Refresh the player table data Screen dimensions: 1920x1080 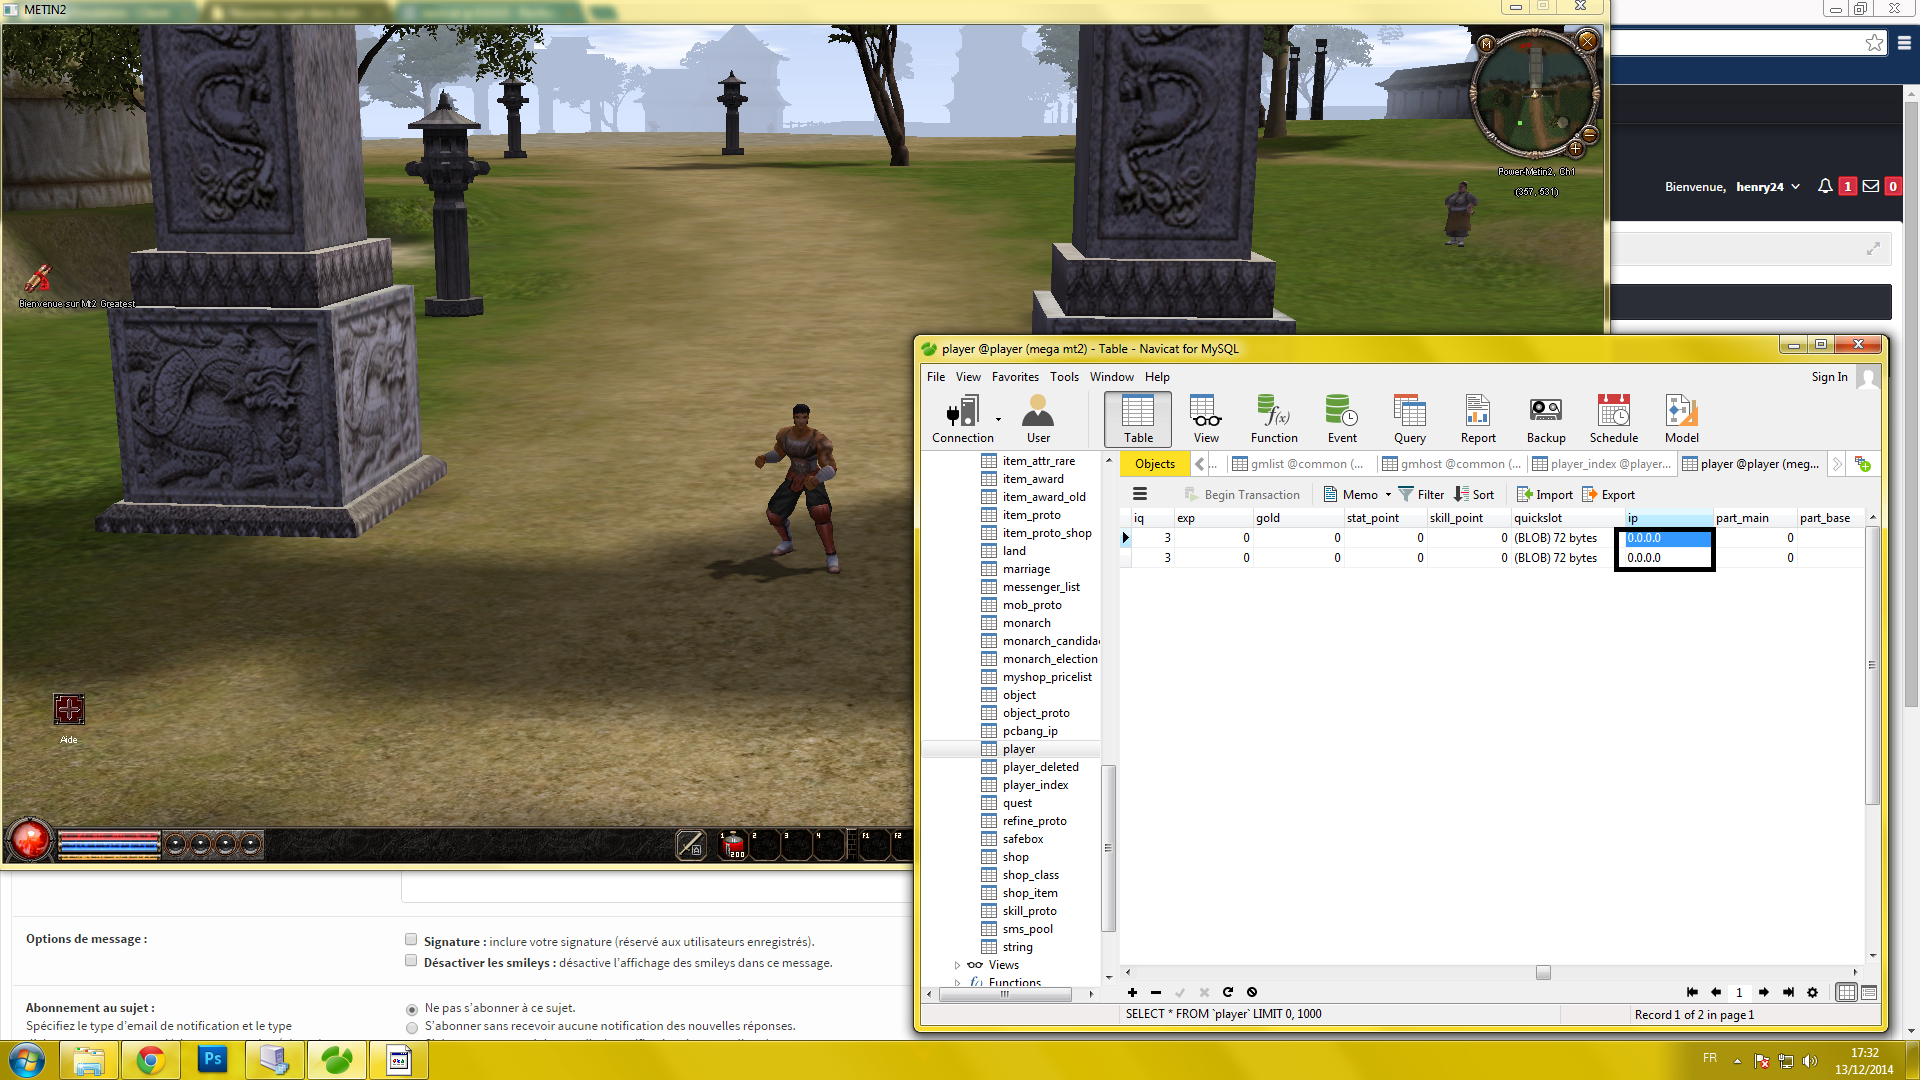(1228, 992)
